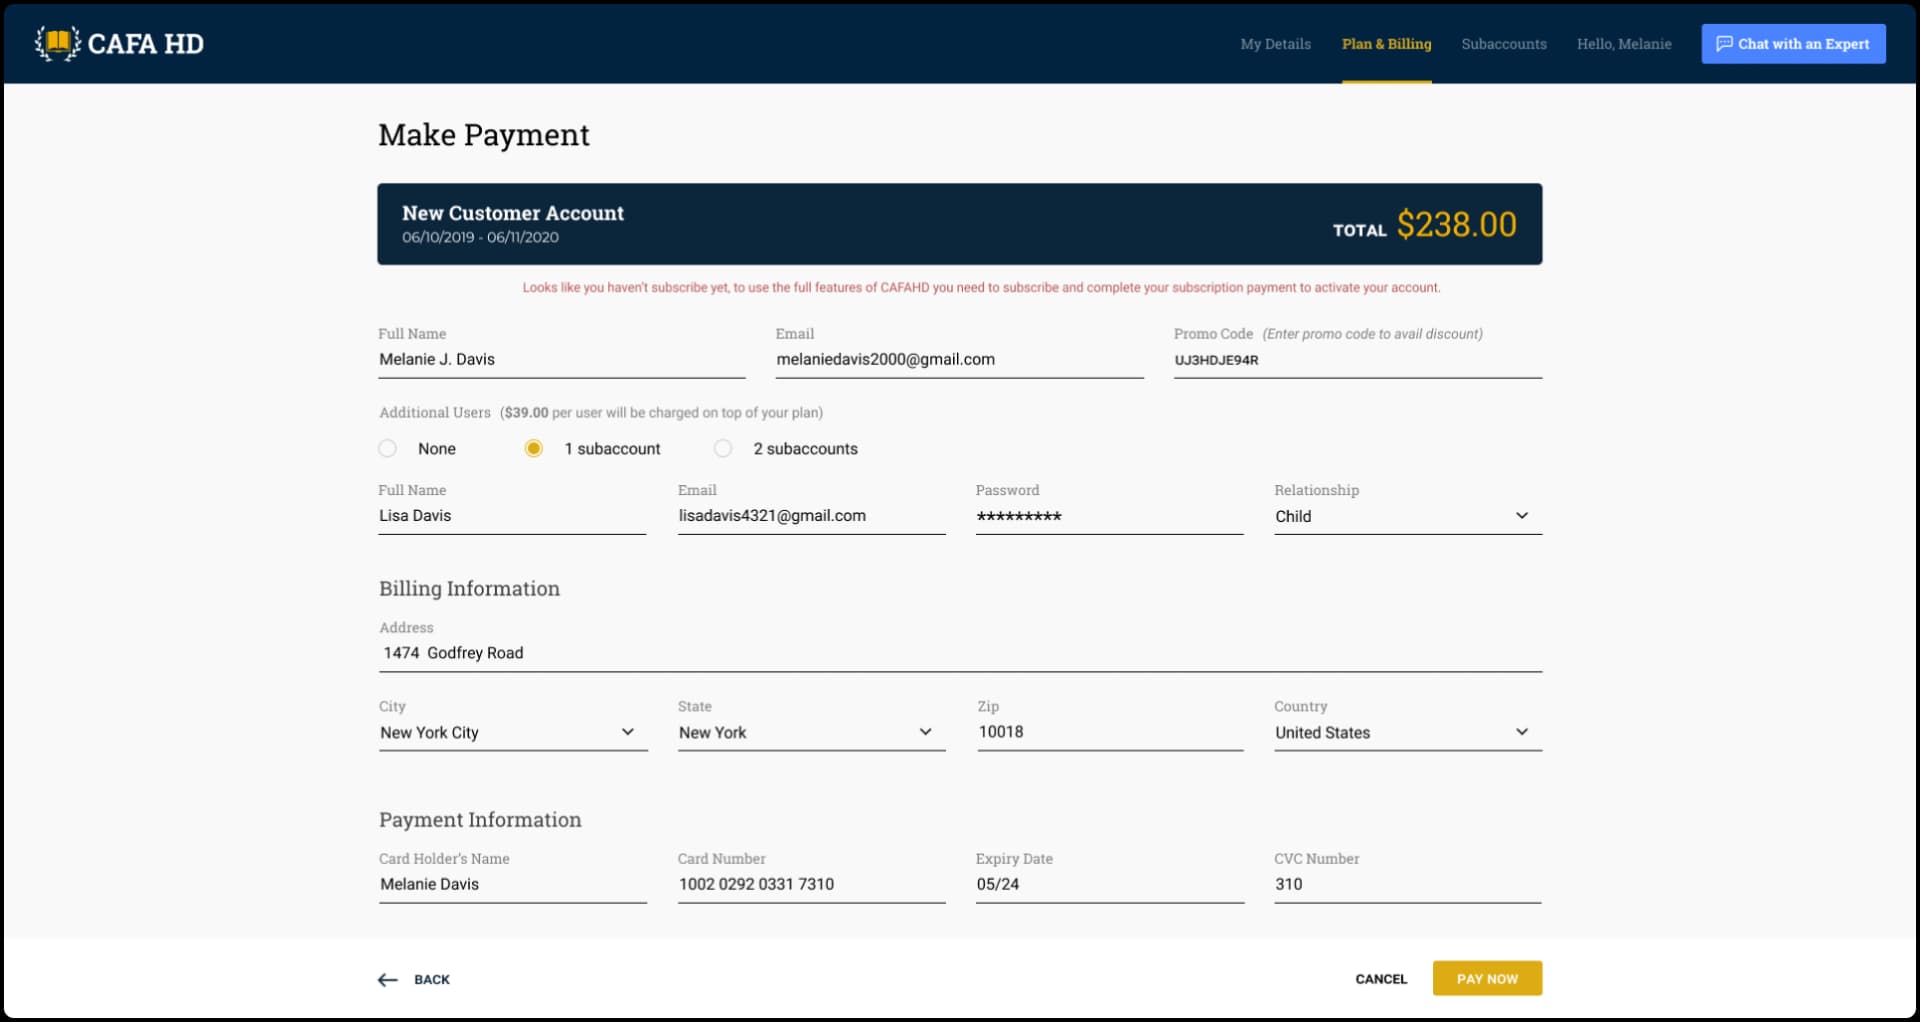Viewport: 1920px width, 1022px height.
Task: Select the Plan & Billing tab
Action: [x=1386, y=43]
